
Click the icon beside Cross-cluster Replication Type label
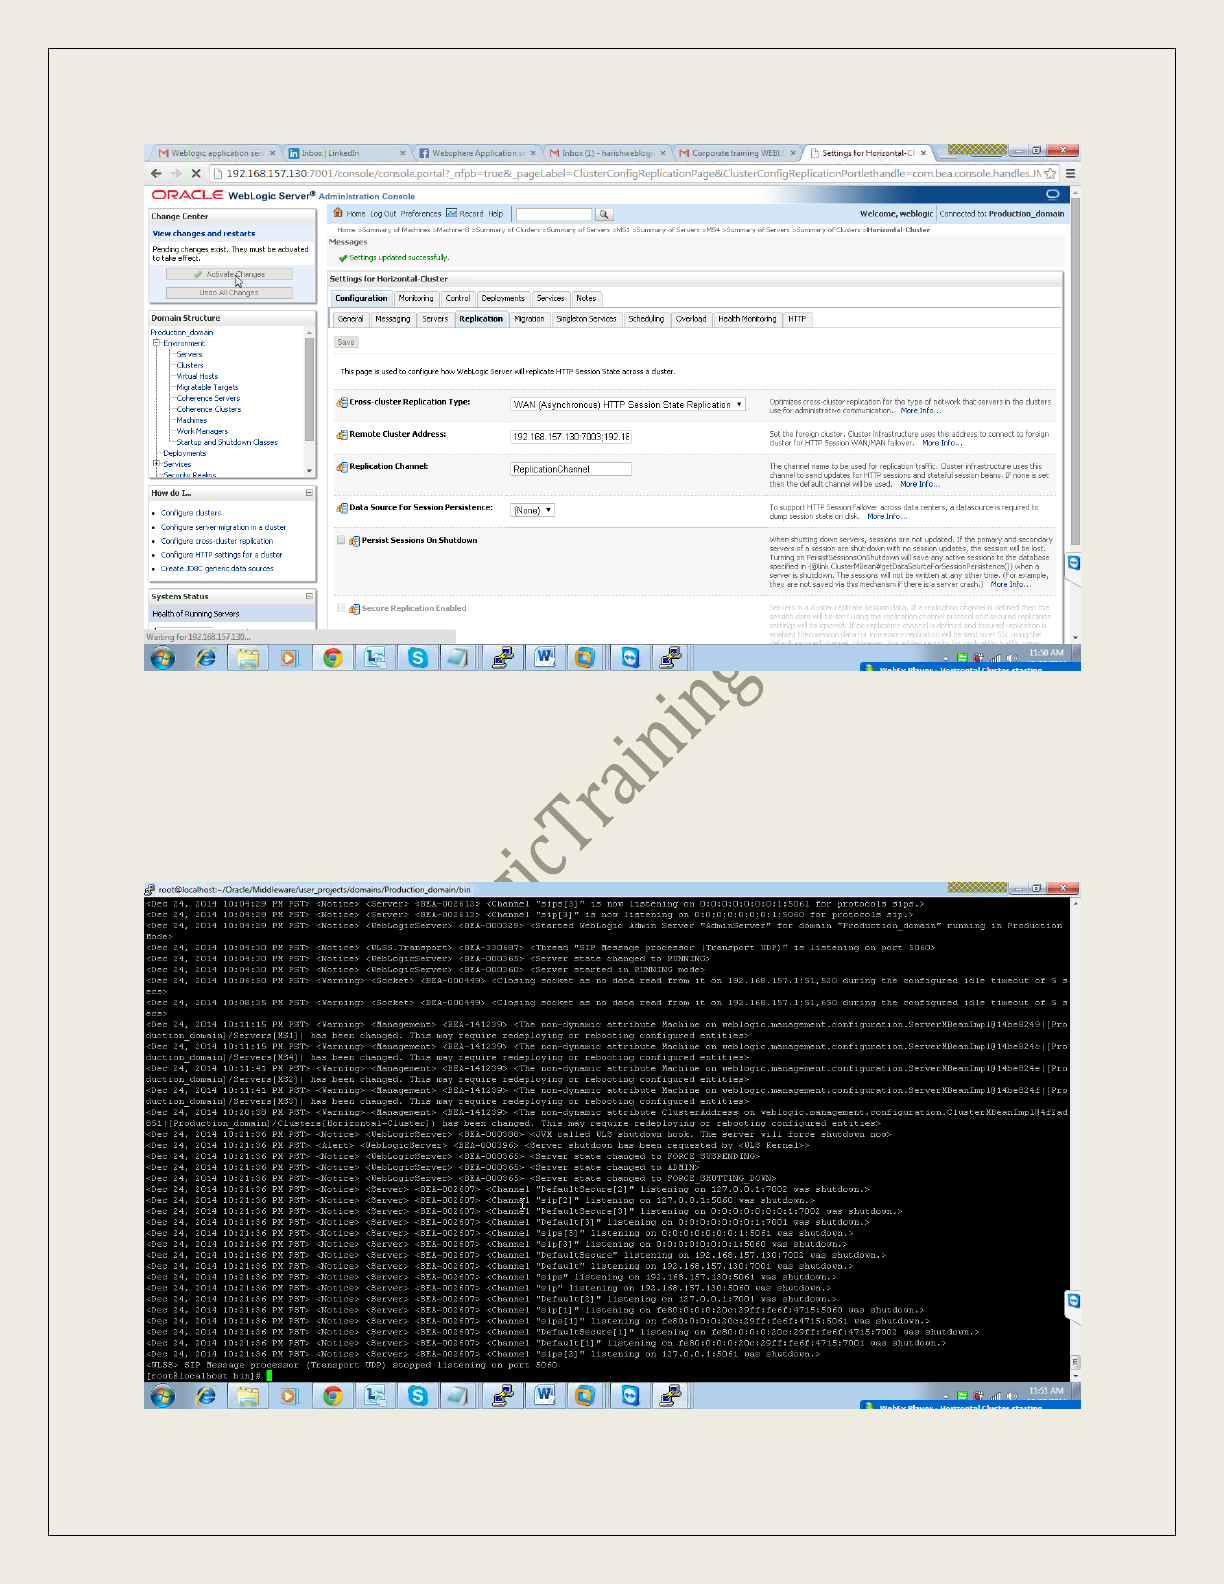pyautogui.click(x=342, y=402)
